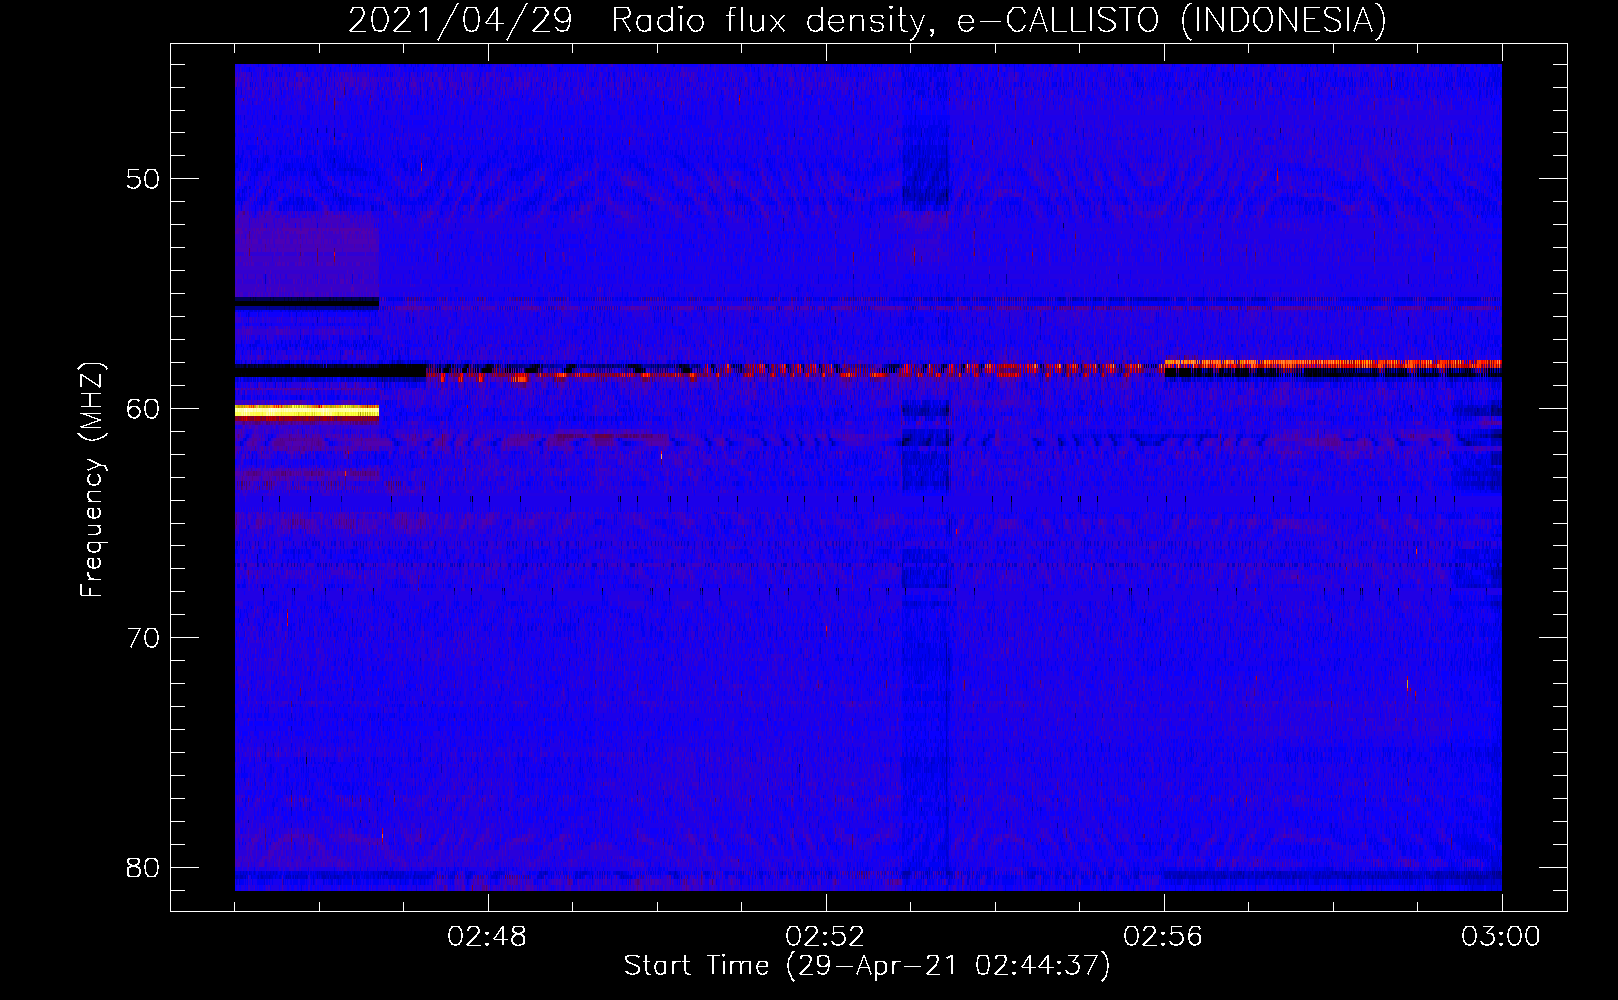Click the 02:48 time axis label
1618x1000 pixels.
487,937
